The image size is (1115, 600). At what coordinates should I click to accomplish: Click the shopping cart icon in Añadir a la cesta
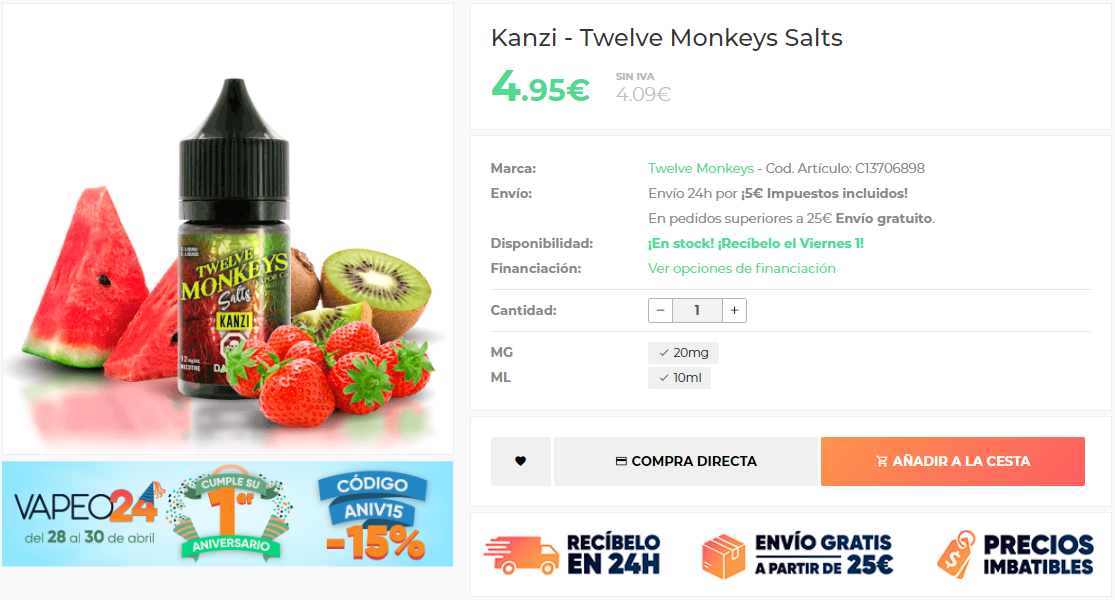point(882,461)
